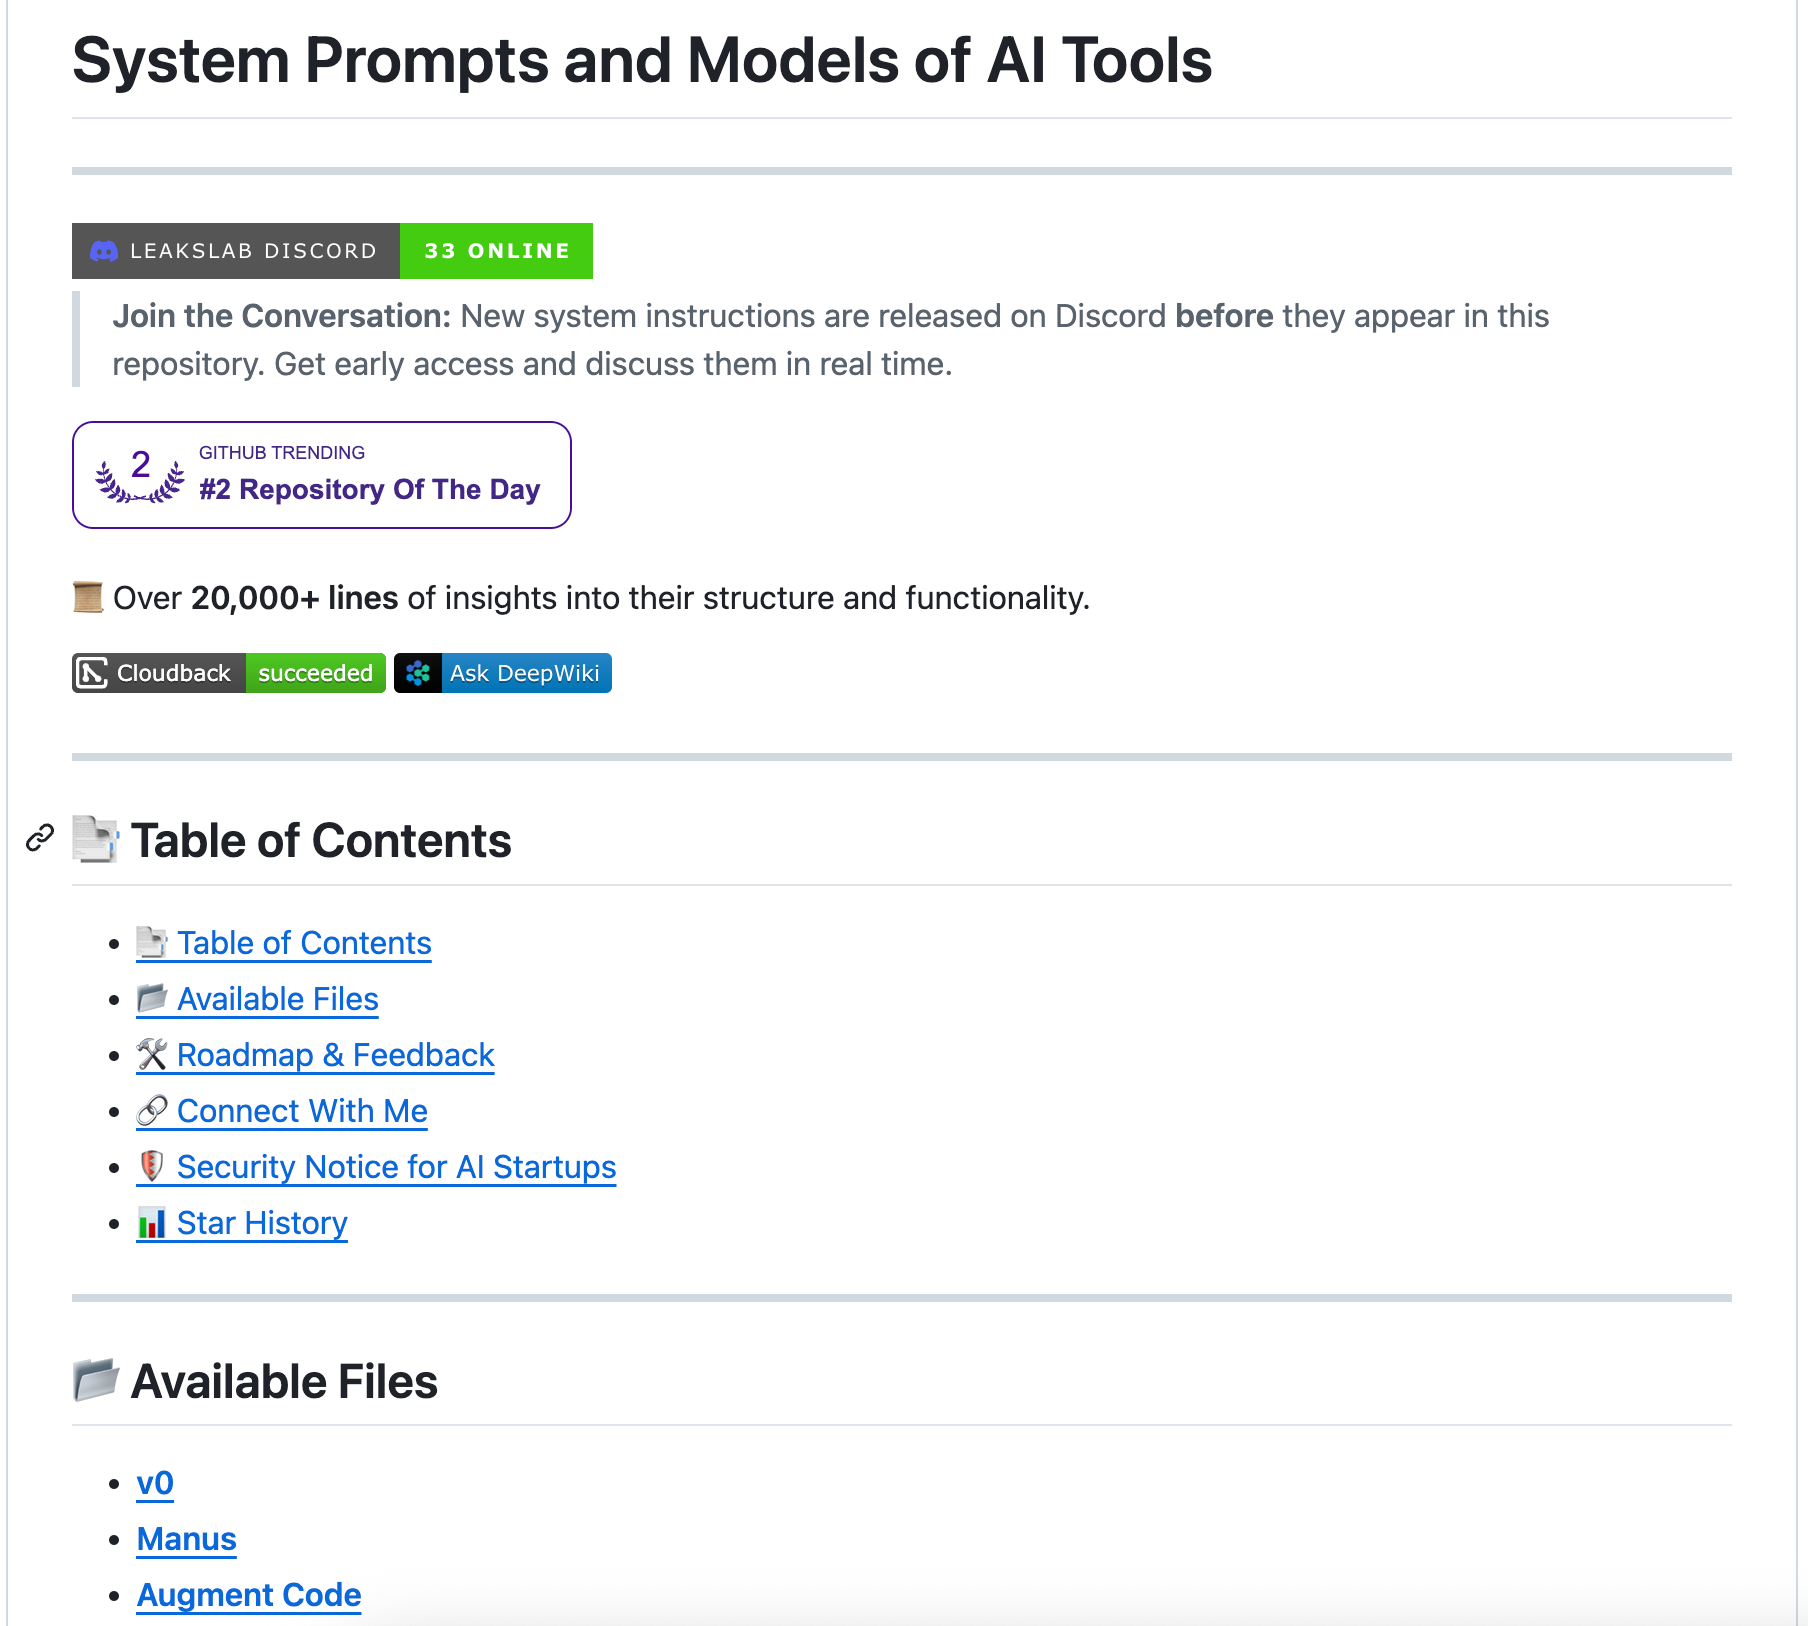Open the Ask DeepWiki badge
Image resolution: width=1808 pixels, height=1626 pixels.
point(524,673)
